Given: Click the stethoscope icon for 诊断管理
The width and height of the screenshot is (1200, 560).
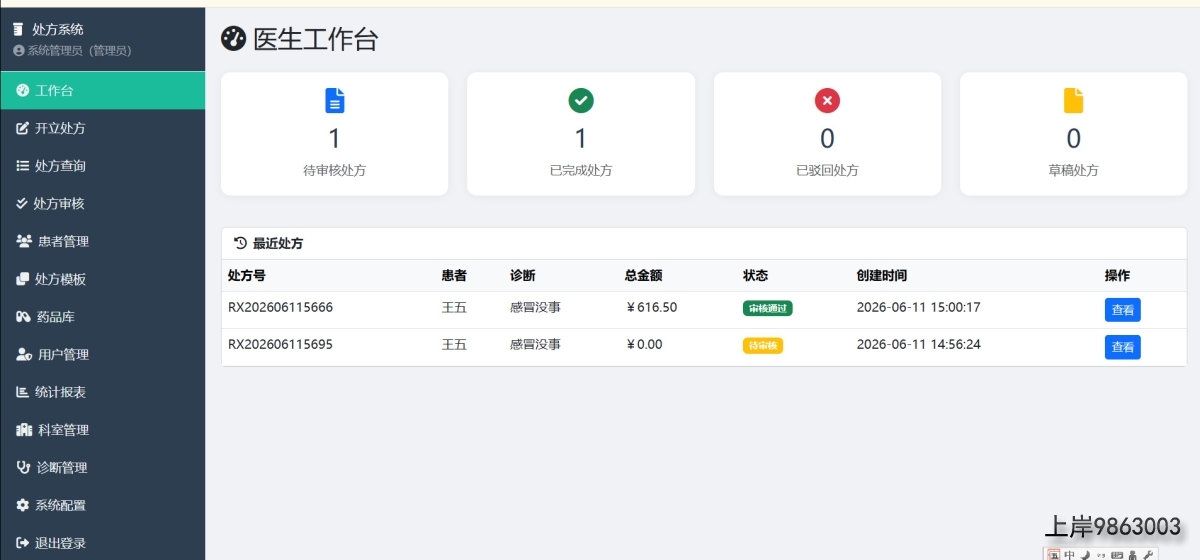Looking at the screenshot, I should [24, 467].
